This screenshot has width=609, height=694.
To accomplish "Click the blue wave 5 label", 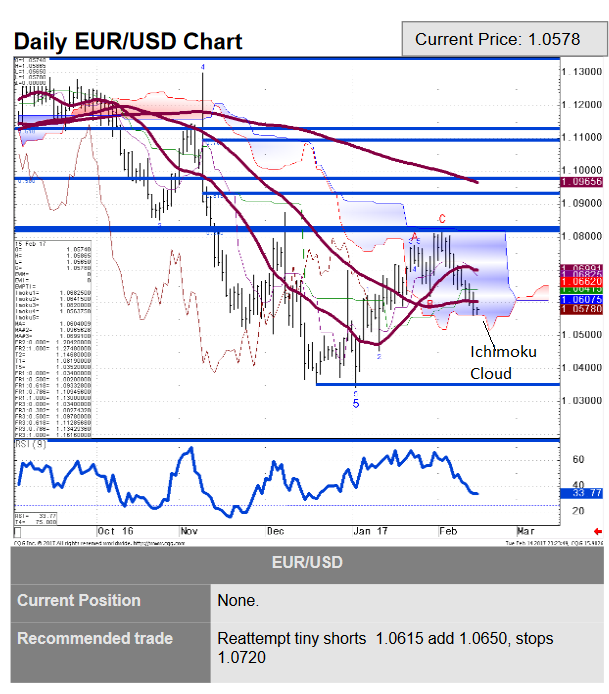I will click(x=356, y=403).
